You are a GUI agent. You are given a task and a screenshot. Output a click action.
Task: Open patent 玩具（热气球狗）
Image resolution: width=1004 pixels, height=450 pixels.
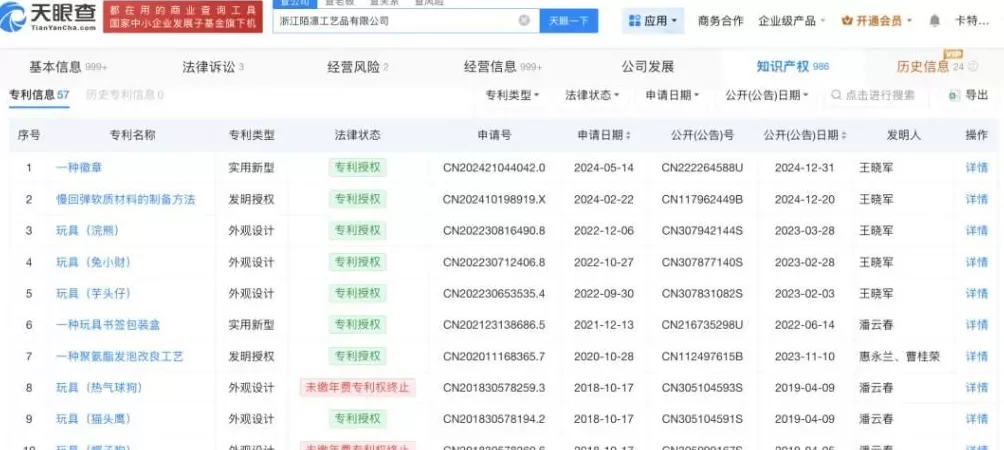coord(99,387)
